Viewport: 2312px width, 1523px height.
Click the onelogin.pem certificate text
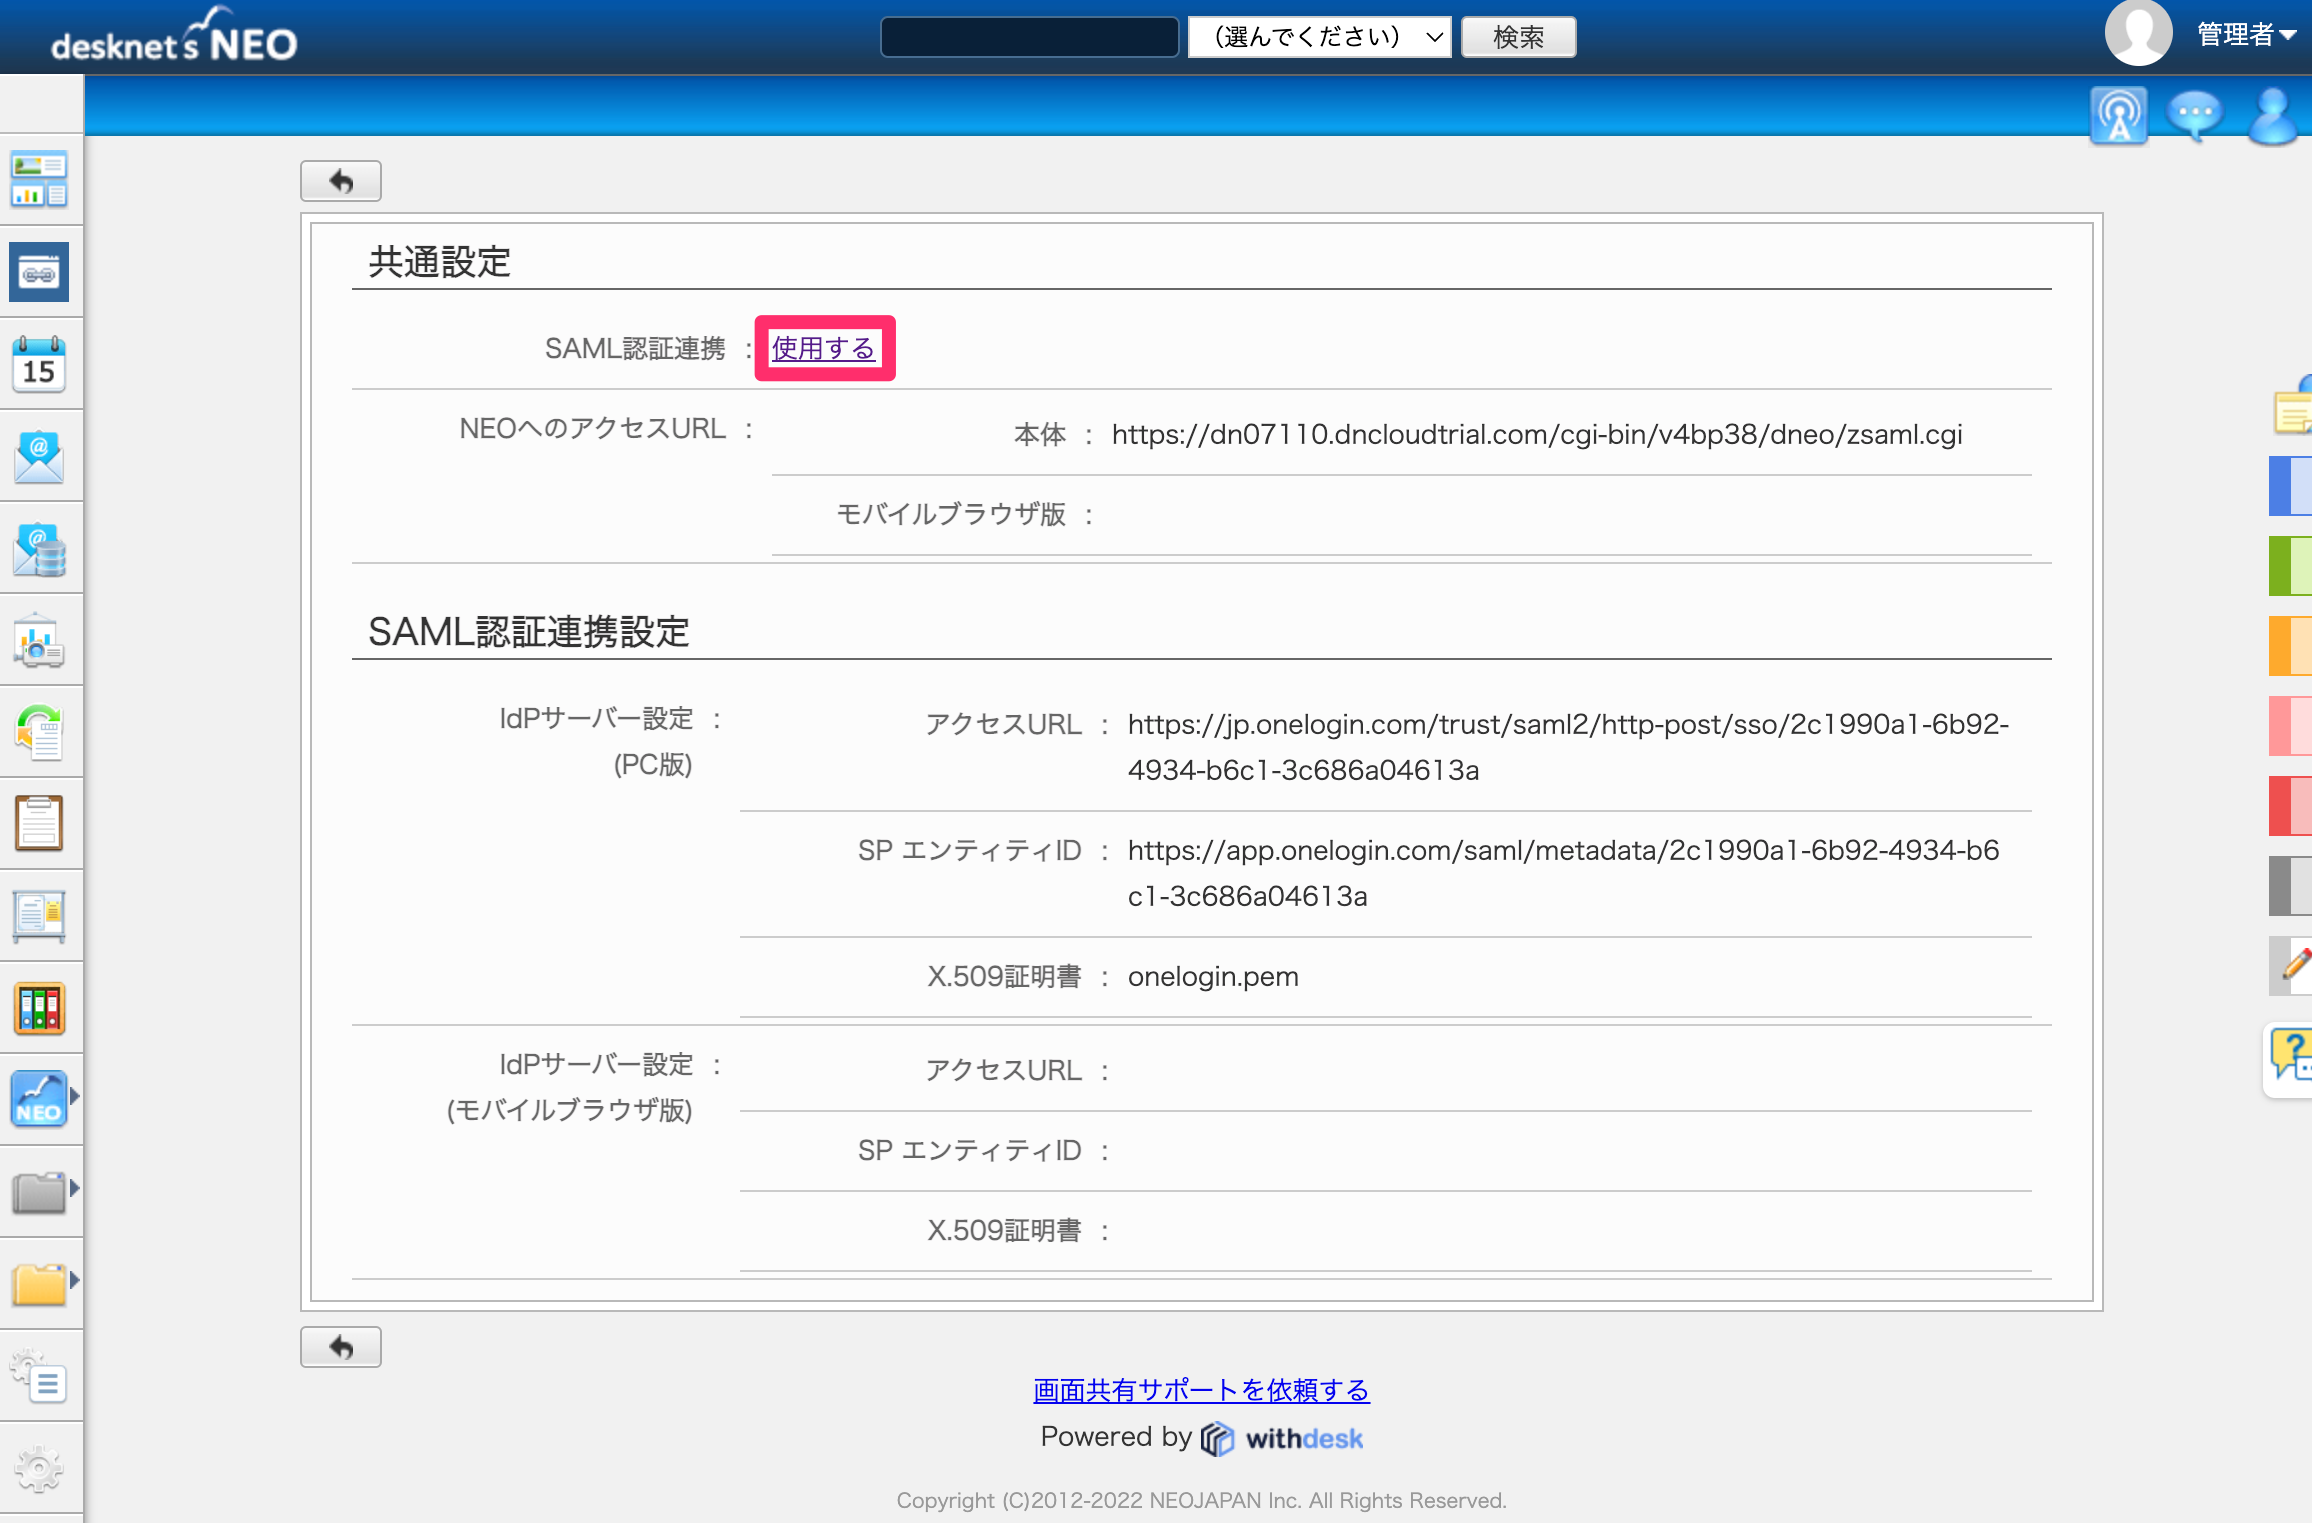coord(1213,977)
